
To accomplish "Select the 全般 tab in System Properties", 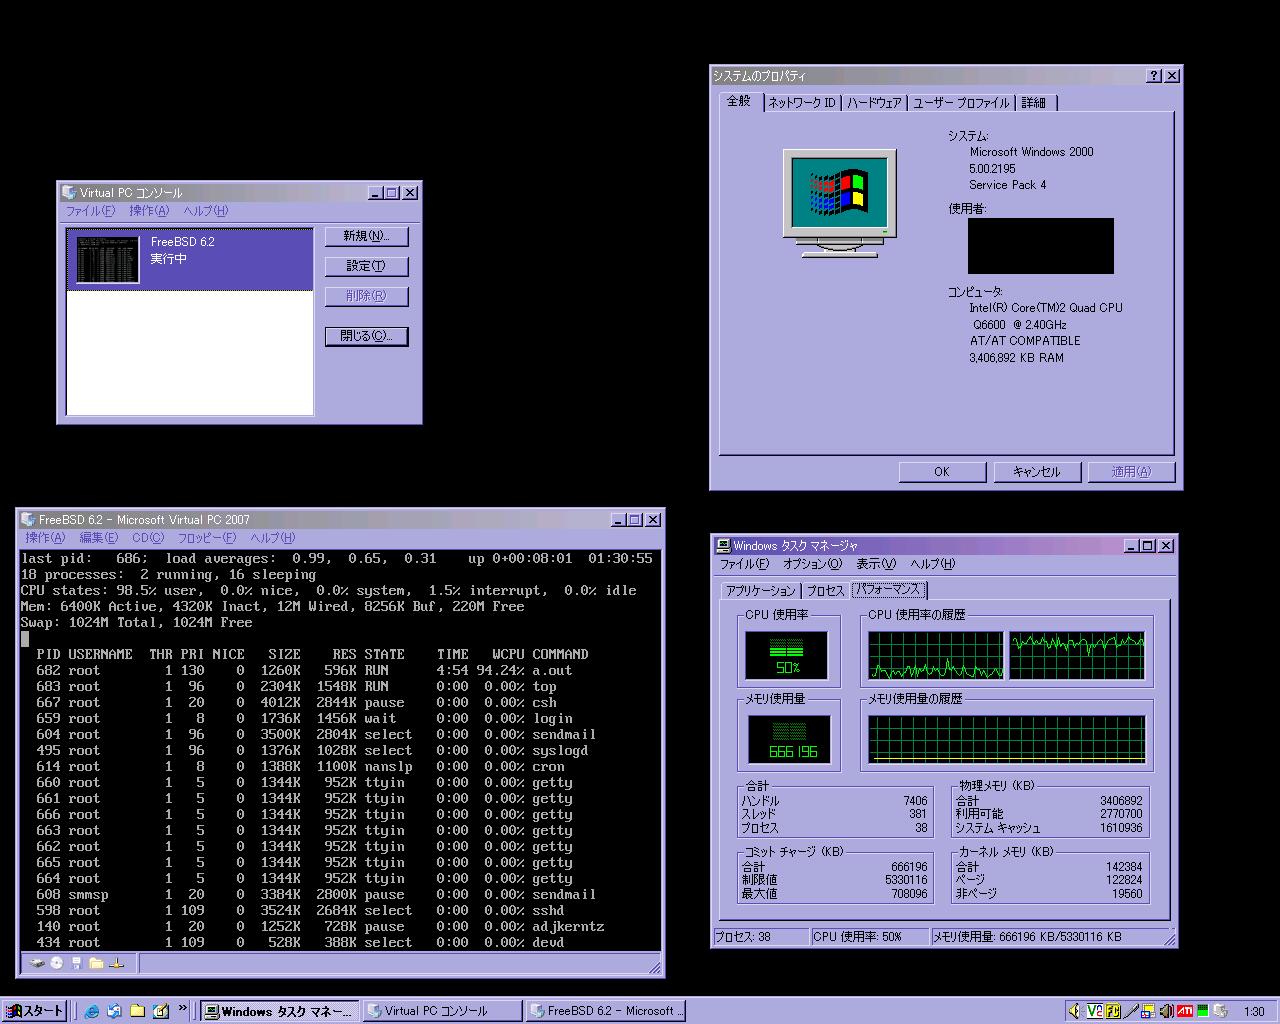I will tap(741, 102).
